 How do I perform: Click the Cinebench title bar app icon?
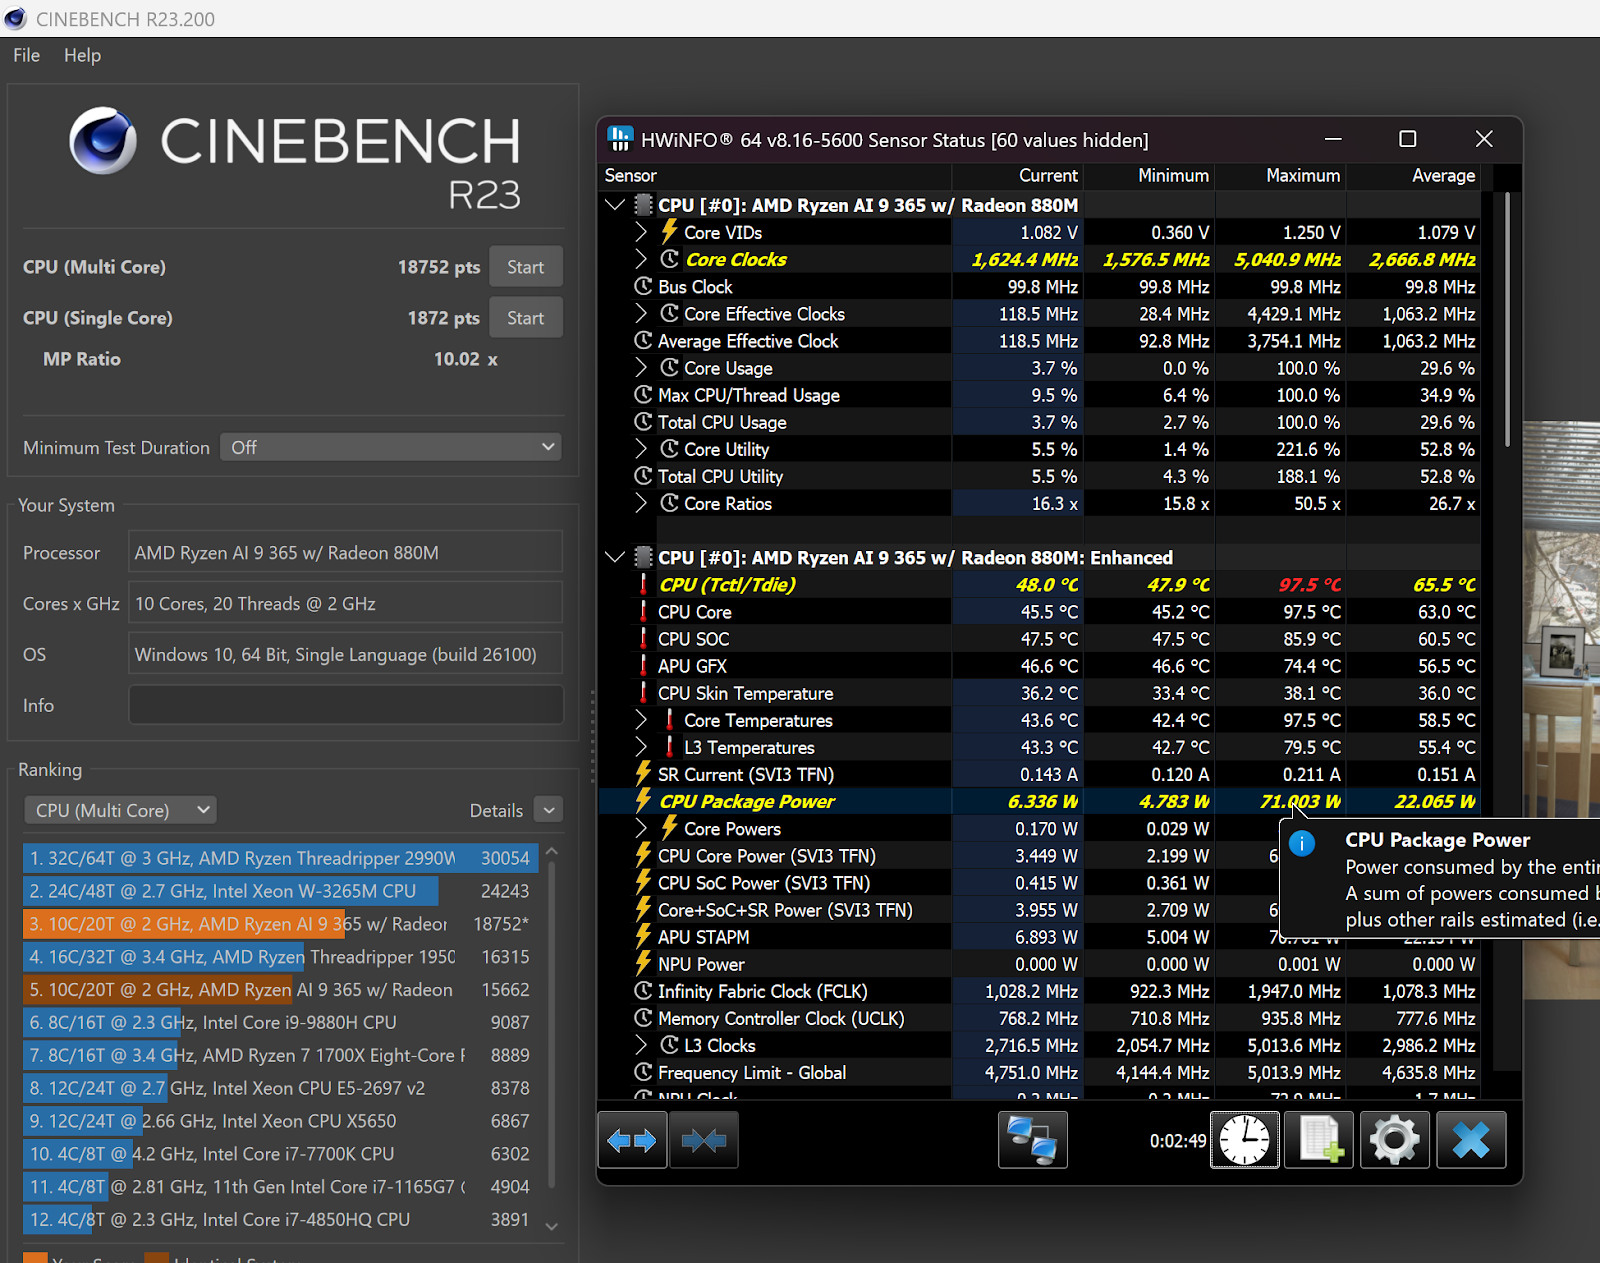pos(15,18)
